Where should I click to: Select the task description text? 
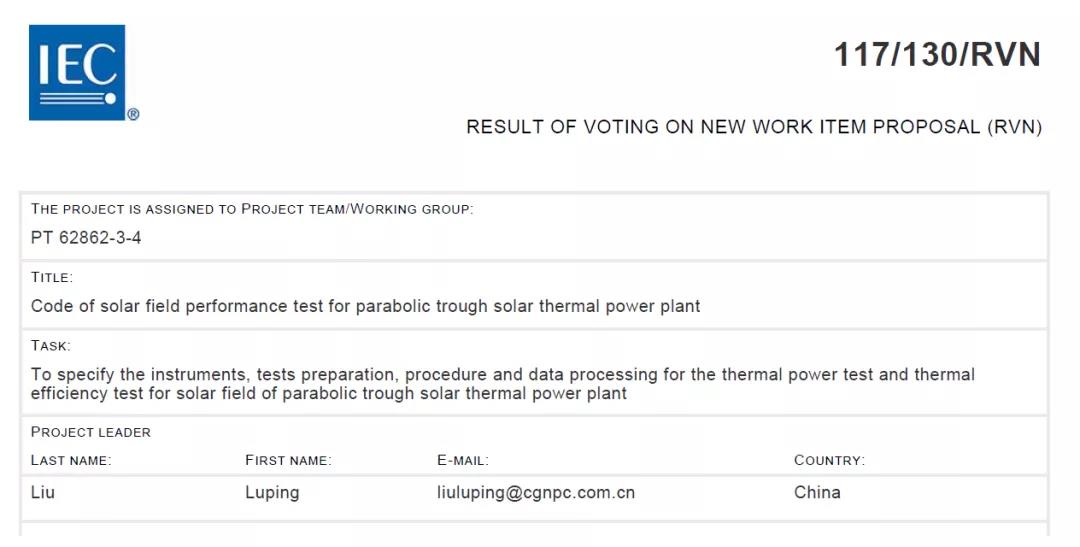point(503,384)
